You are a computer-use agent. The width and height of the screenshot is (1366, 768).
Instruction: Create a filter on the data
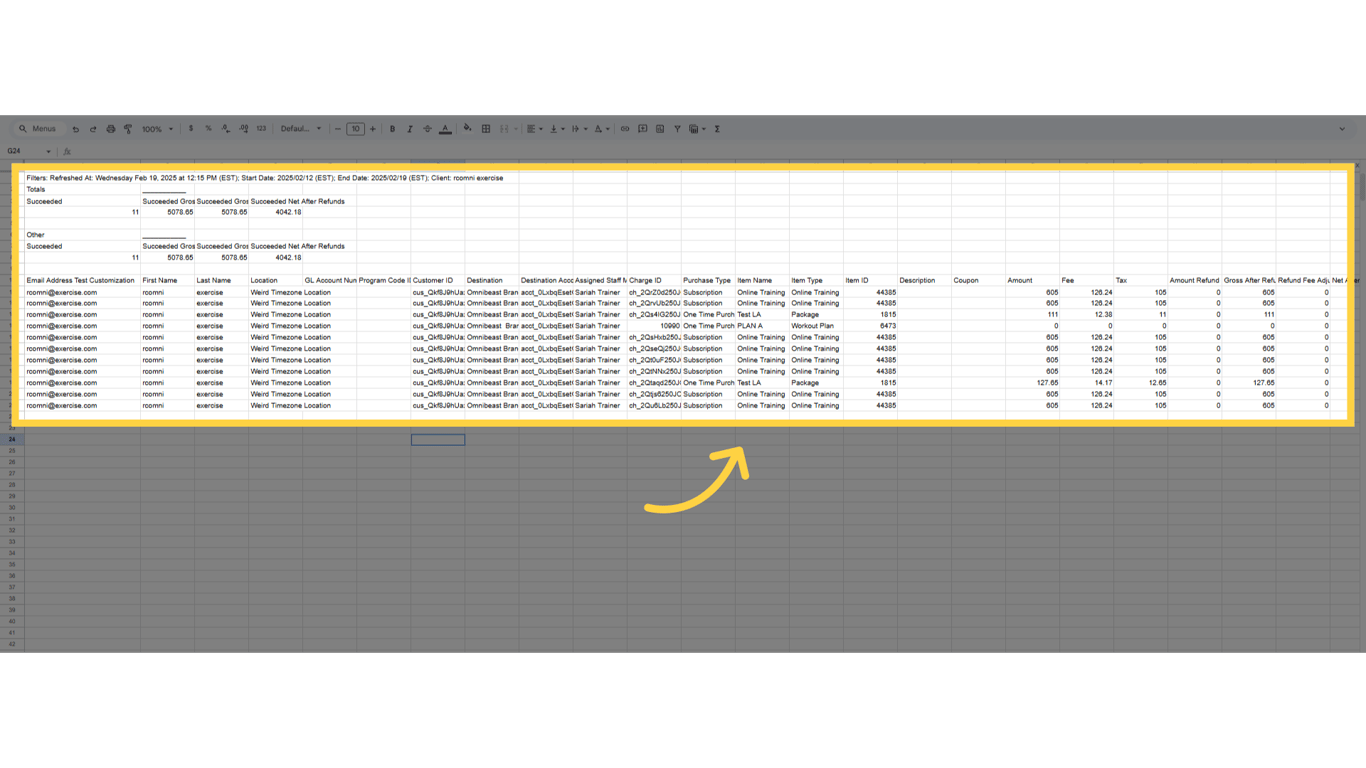(x=677, y=128)
